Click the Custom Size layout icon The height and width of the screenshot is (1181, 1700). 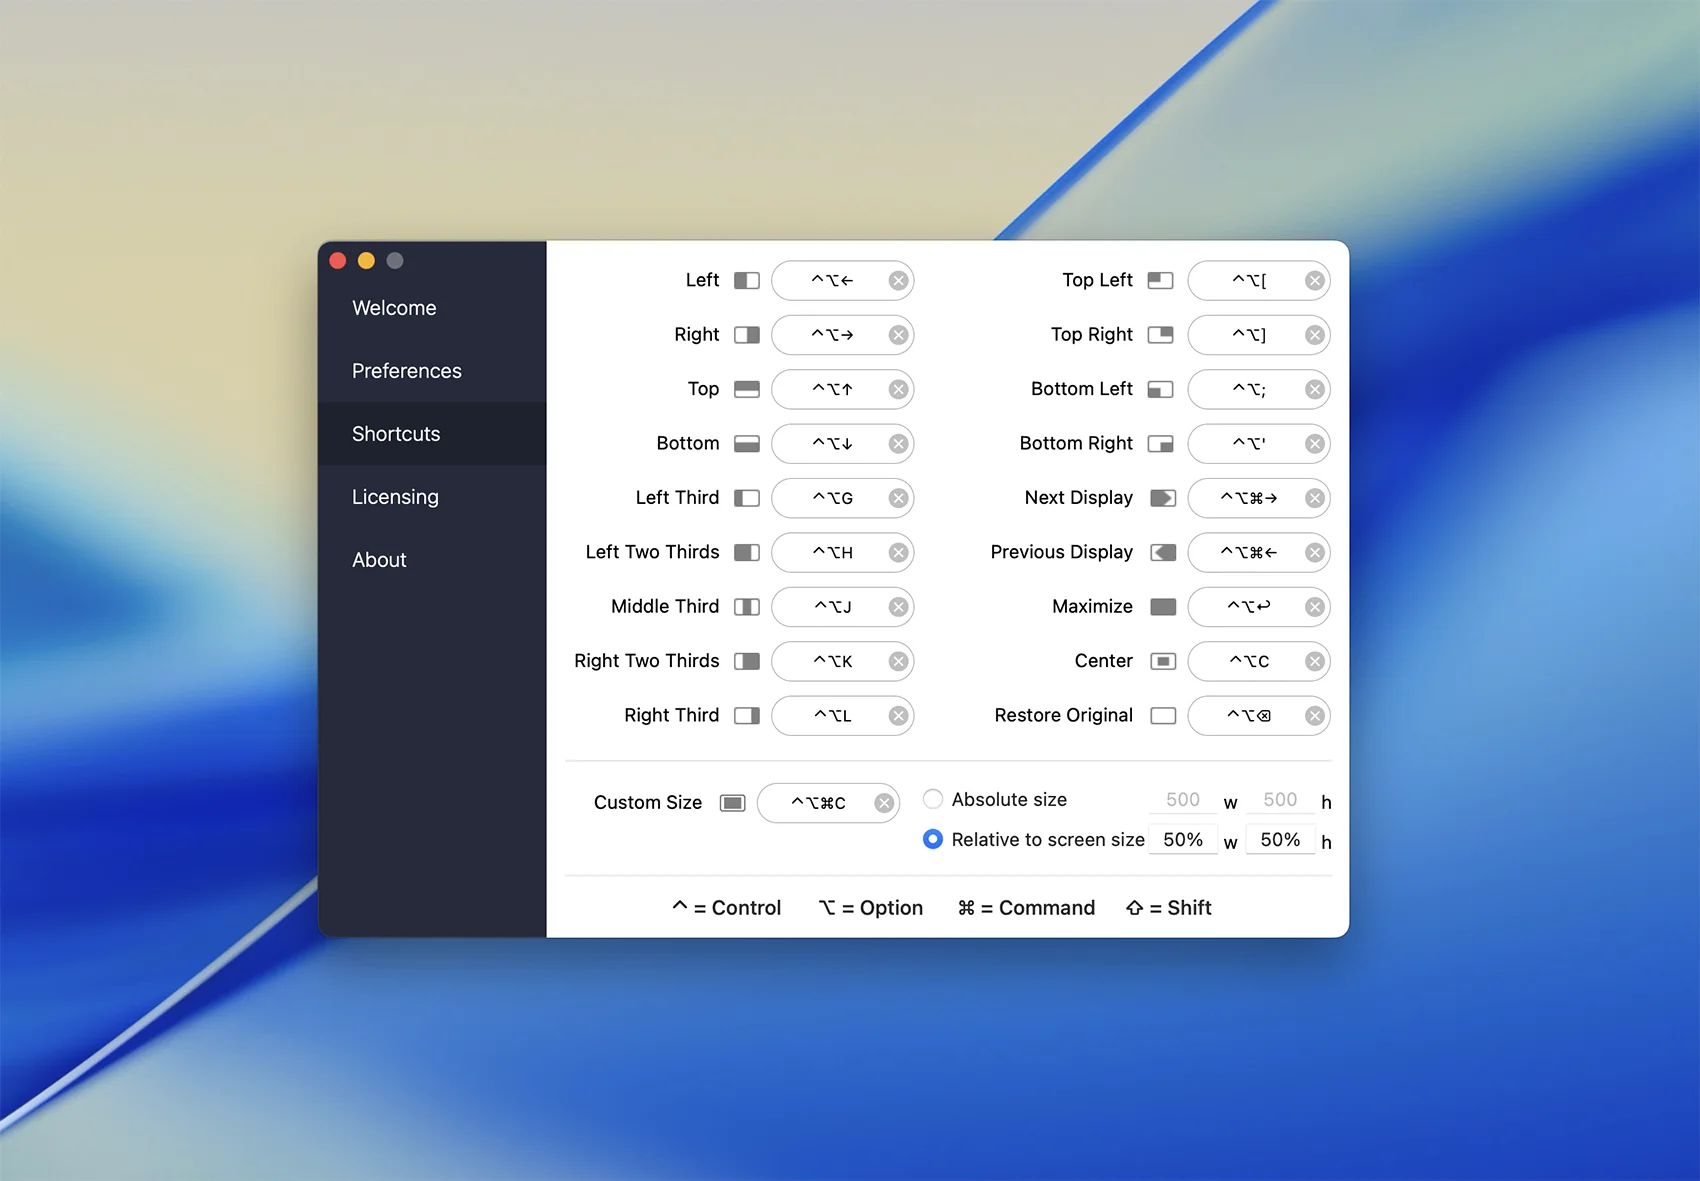pyautogui.click(x=732, y=803)
